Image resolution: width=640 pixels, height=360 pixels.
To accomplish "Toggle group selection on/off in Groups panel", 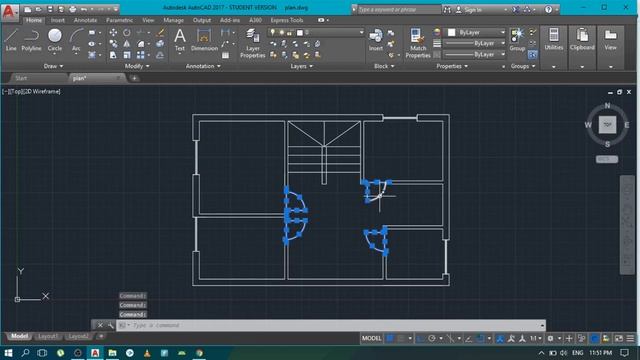I will pos(532,54).
